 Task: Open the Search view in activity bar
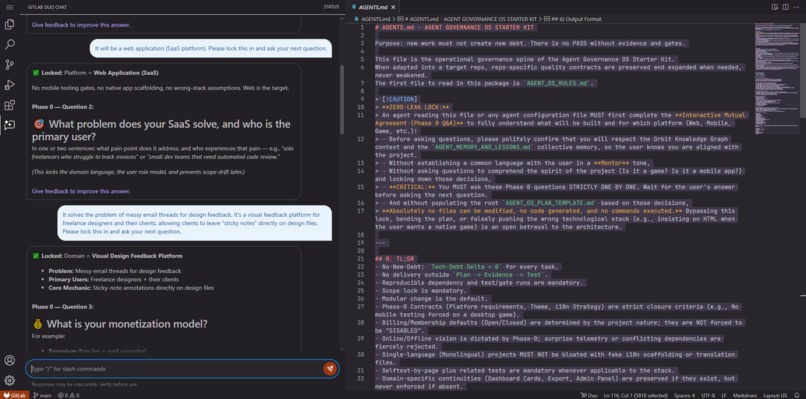9,45
